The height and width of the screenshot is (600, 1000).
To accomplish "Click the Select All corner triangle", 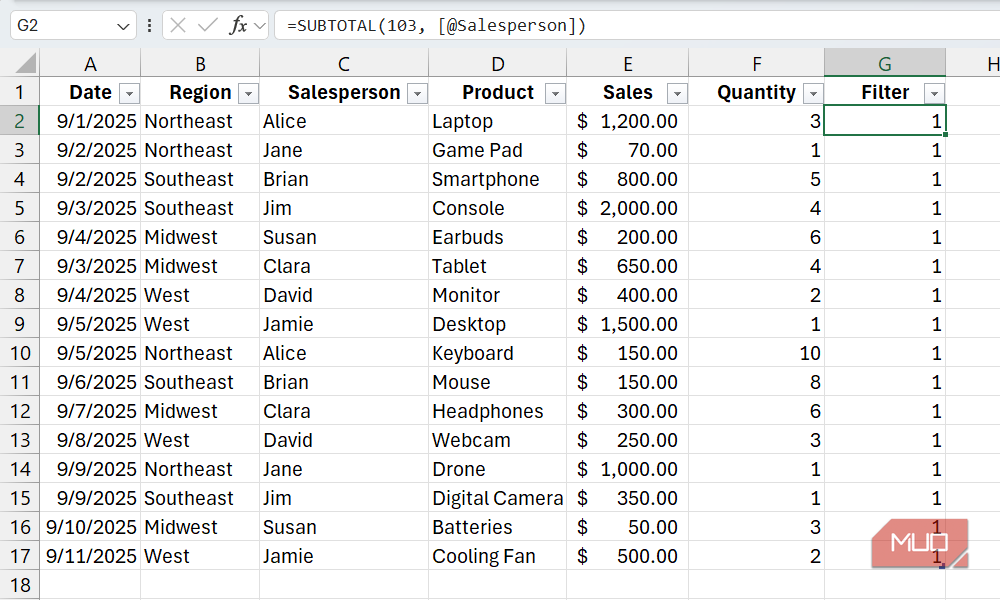I will point(20,64).
